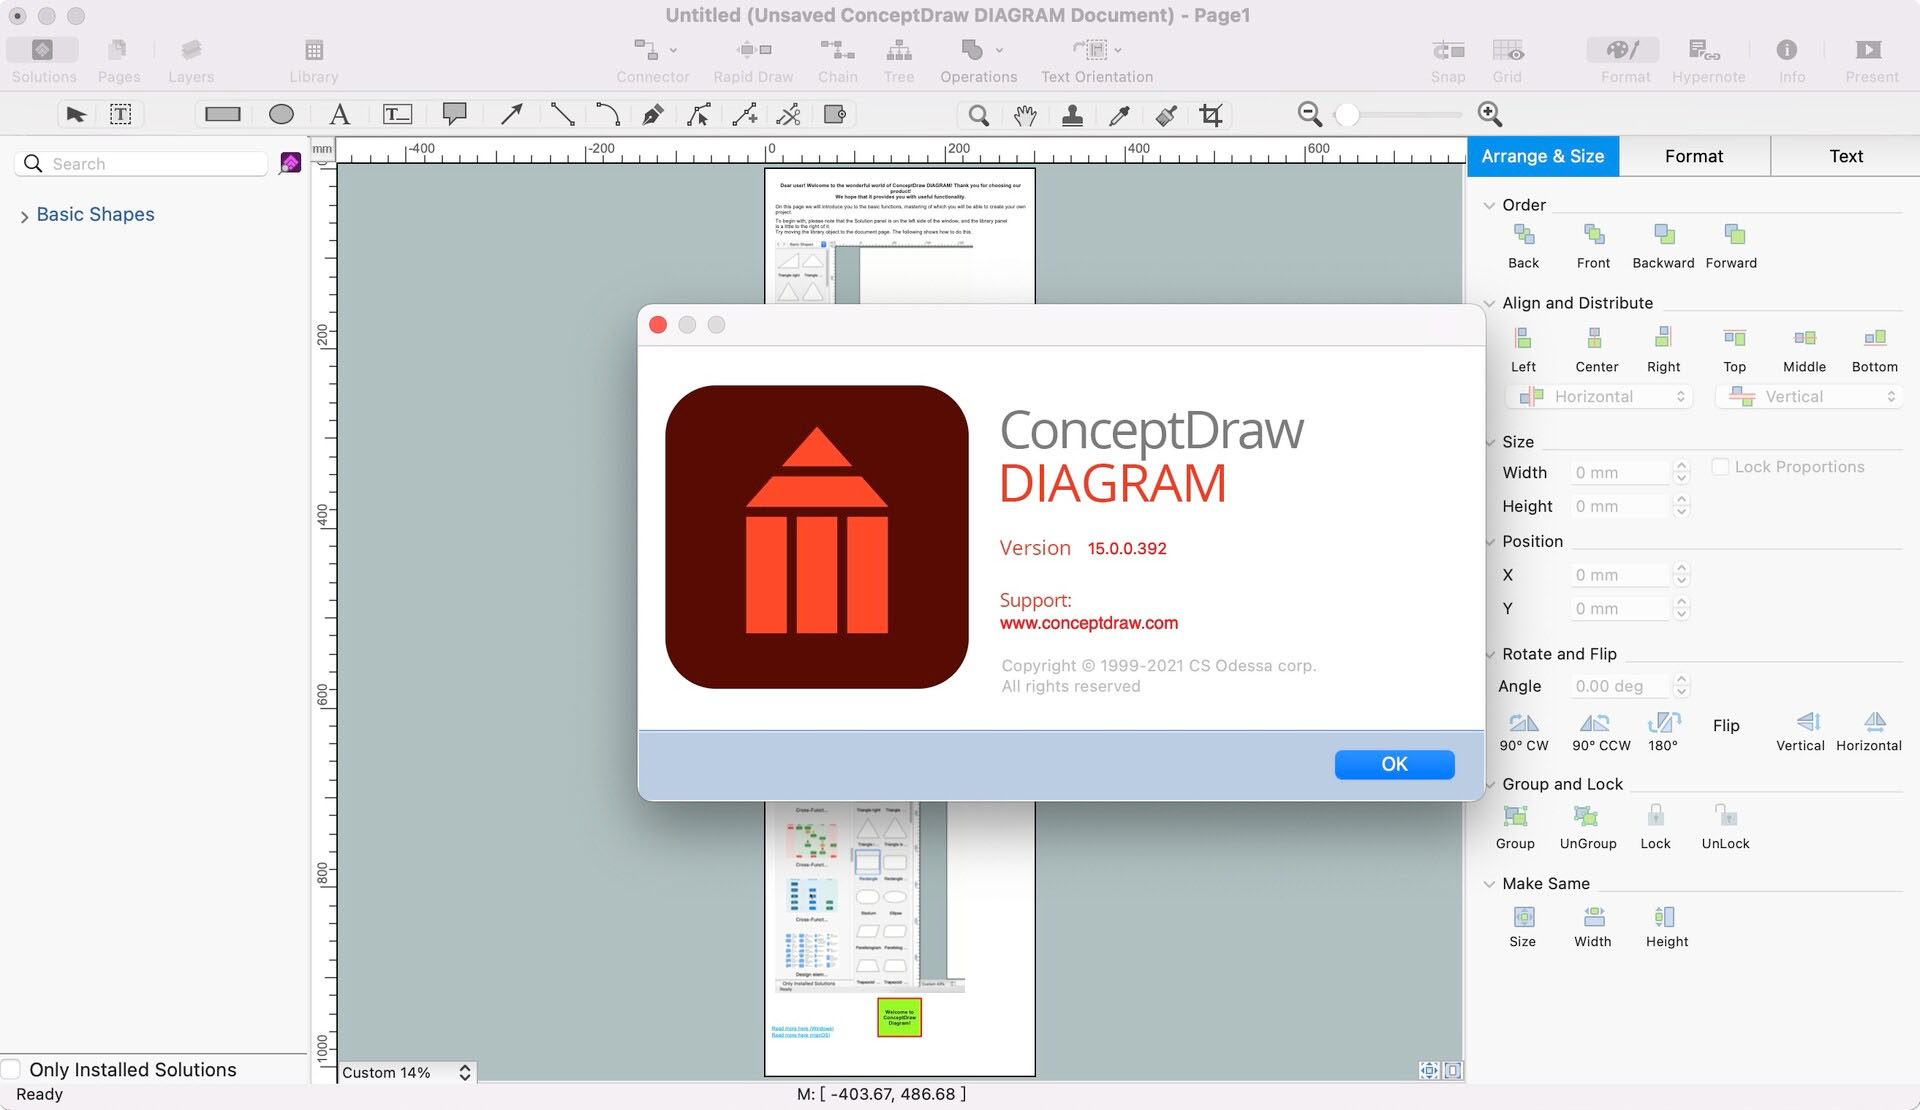
Task: Select the Text Box tool
Action: tap(397, 114)
